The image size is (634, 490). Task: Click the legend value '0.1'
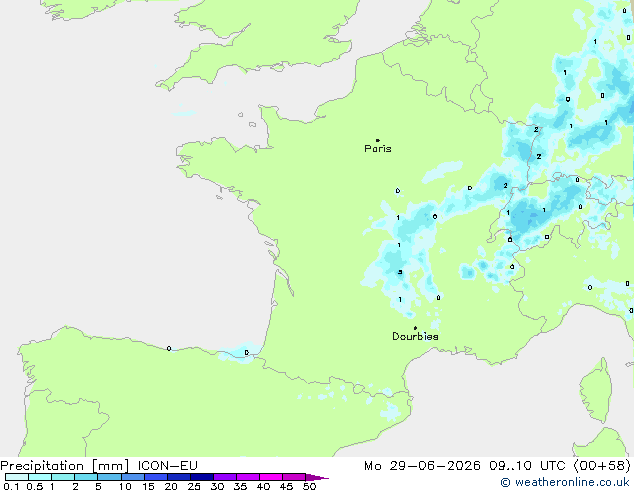pyautogui.click(x=11, y=486)
